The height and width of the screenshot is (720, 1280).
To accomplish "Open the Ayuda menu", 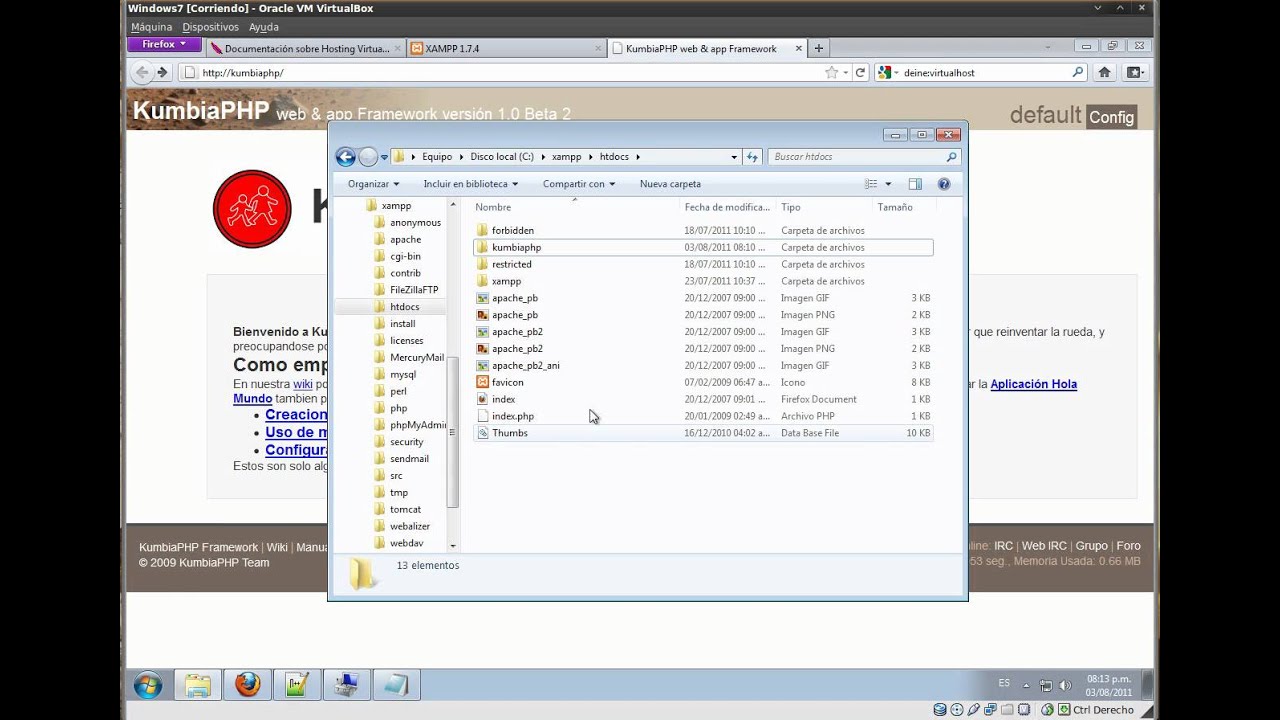I will tap(264, 27).
